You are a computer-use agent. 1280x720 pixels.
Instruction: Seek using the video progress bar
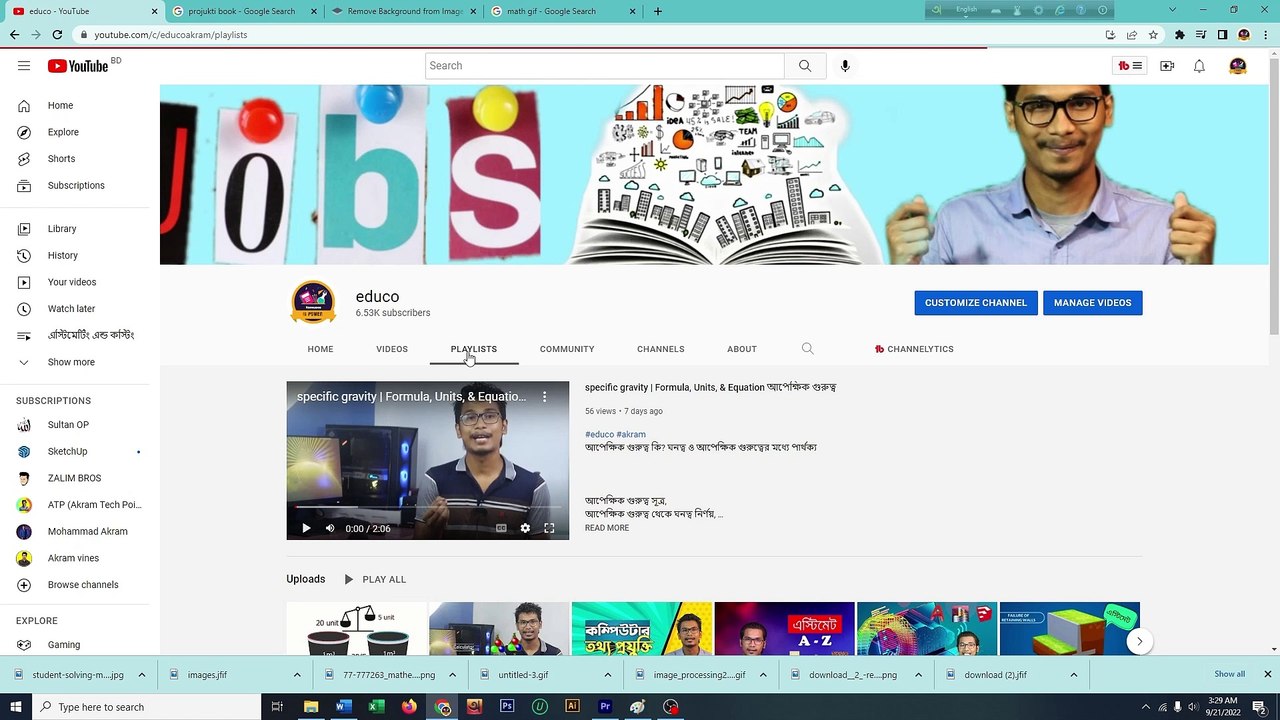(x=428, y=508)
